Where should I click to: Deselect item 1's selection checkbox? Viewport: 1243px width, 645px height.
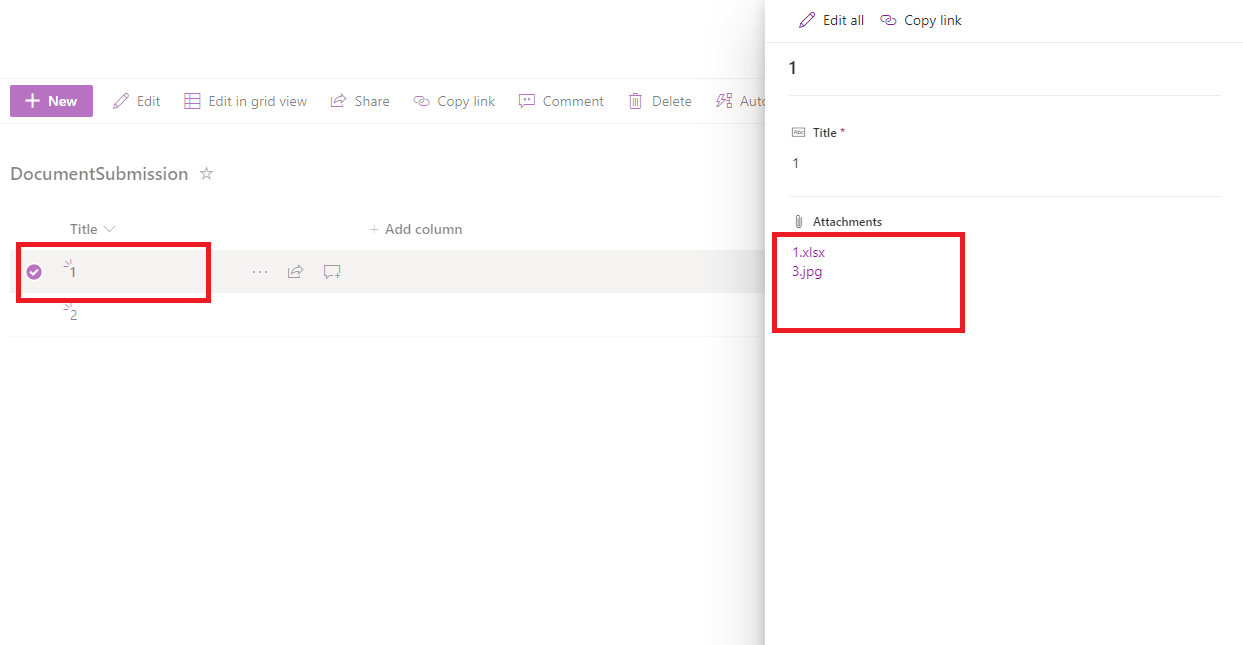34,271
